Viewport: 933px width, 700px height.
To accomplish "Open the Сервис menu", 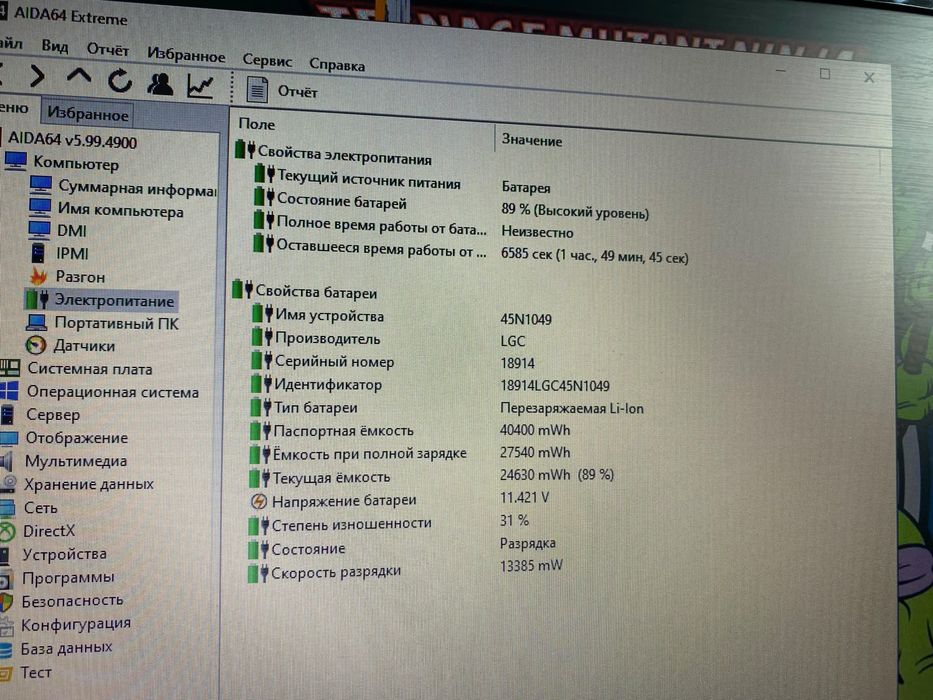I will pyautogui.click(x=267, y=60).
